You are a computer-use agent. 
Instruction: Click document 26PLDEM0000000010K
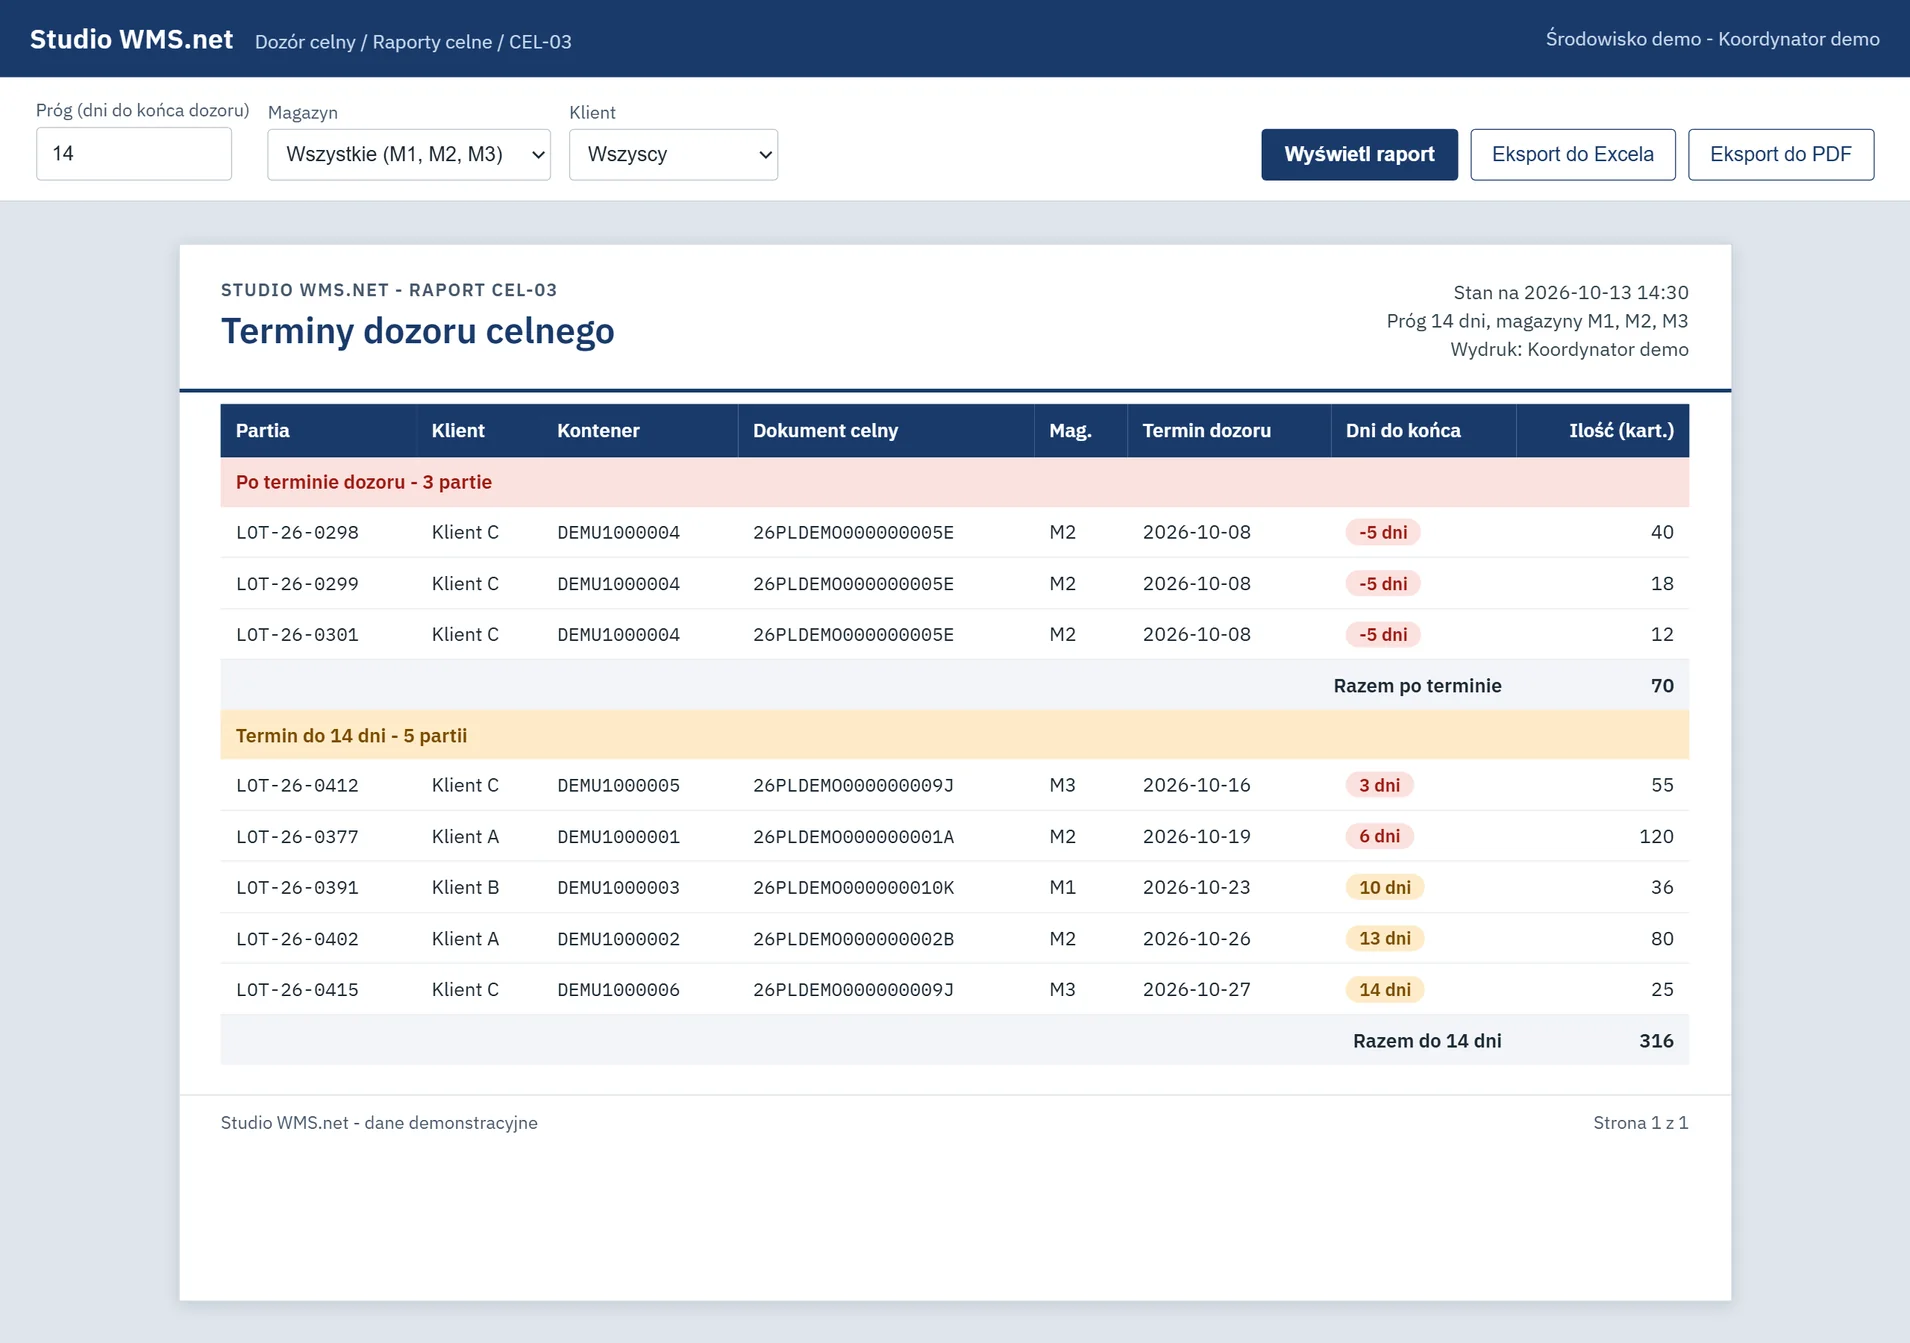click(x=853, y=888)
